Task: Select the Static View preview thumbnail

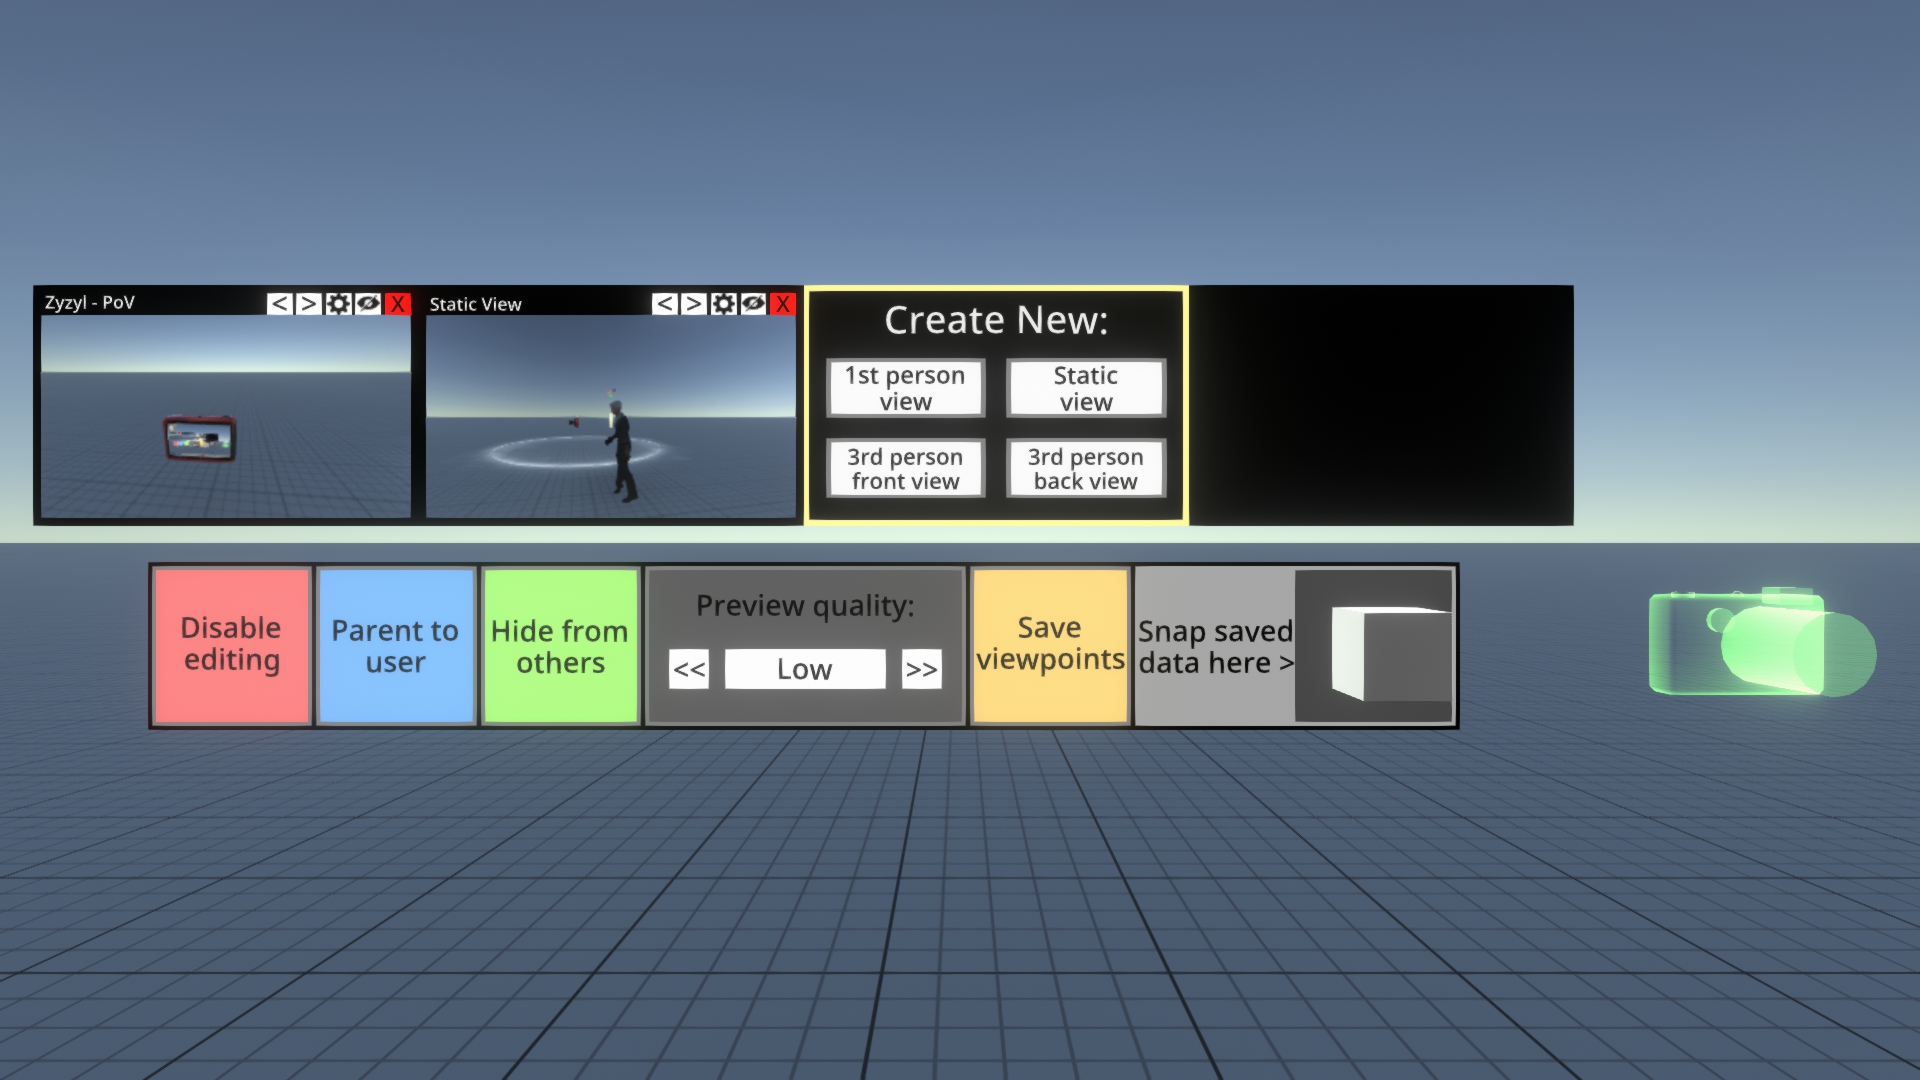Action: pos(610,416)
